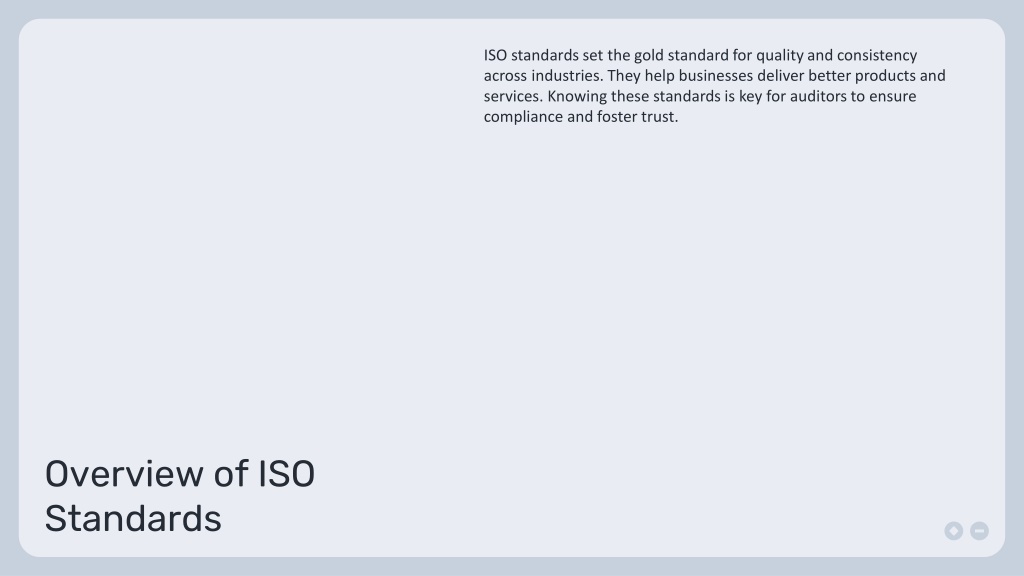Click 'services.' at start of third line
The height and width of the screenshot is (576, 1024).
513,97
